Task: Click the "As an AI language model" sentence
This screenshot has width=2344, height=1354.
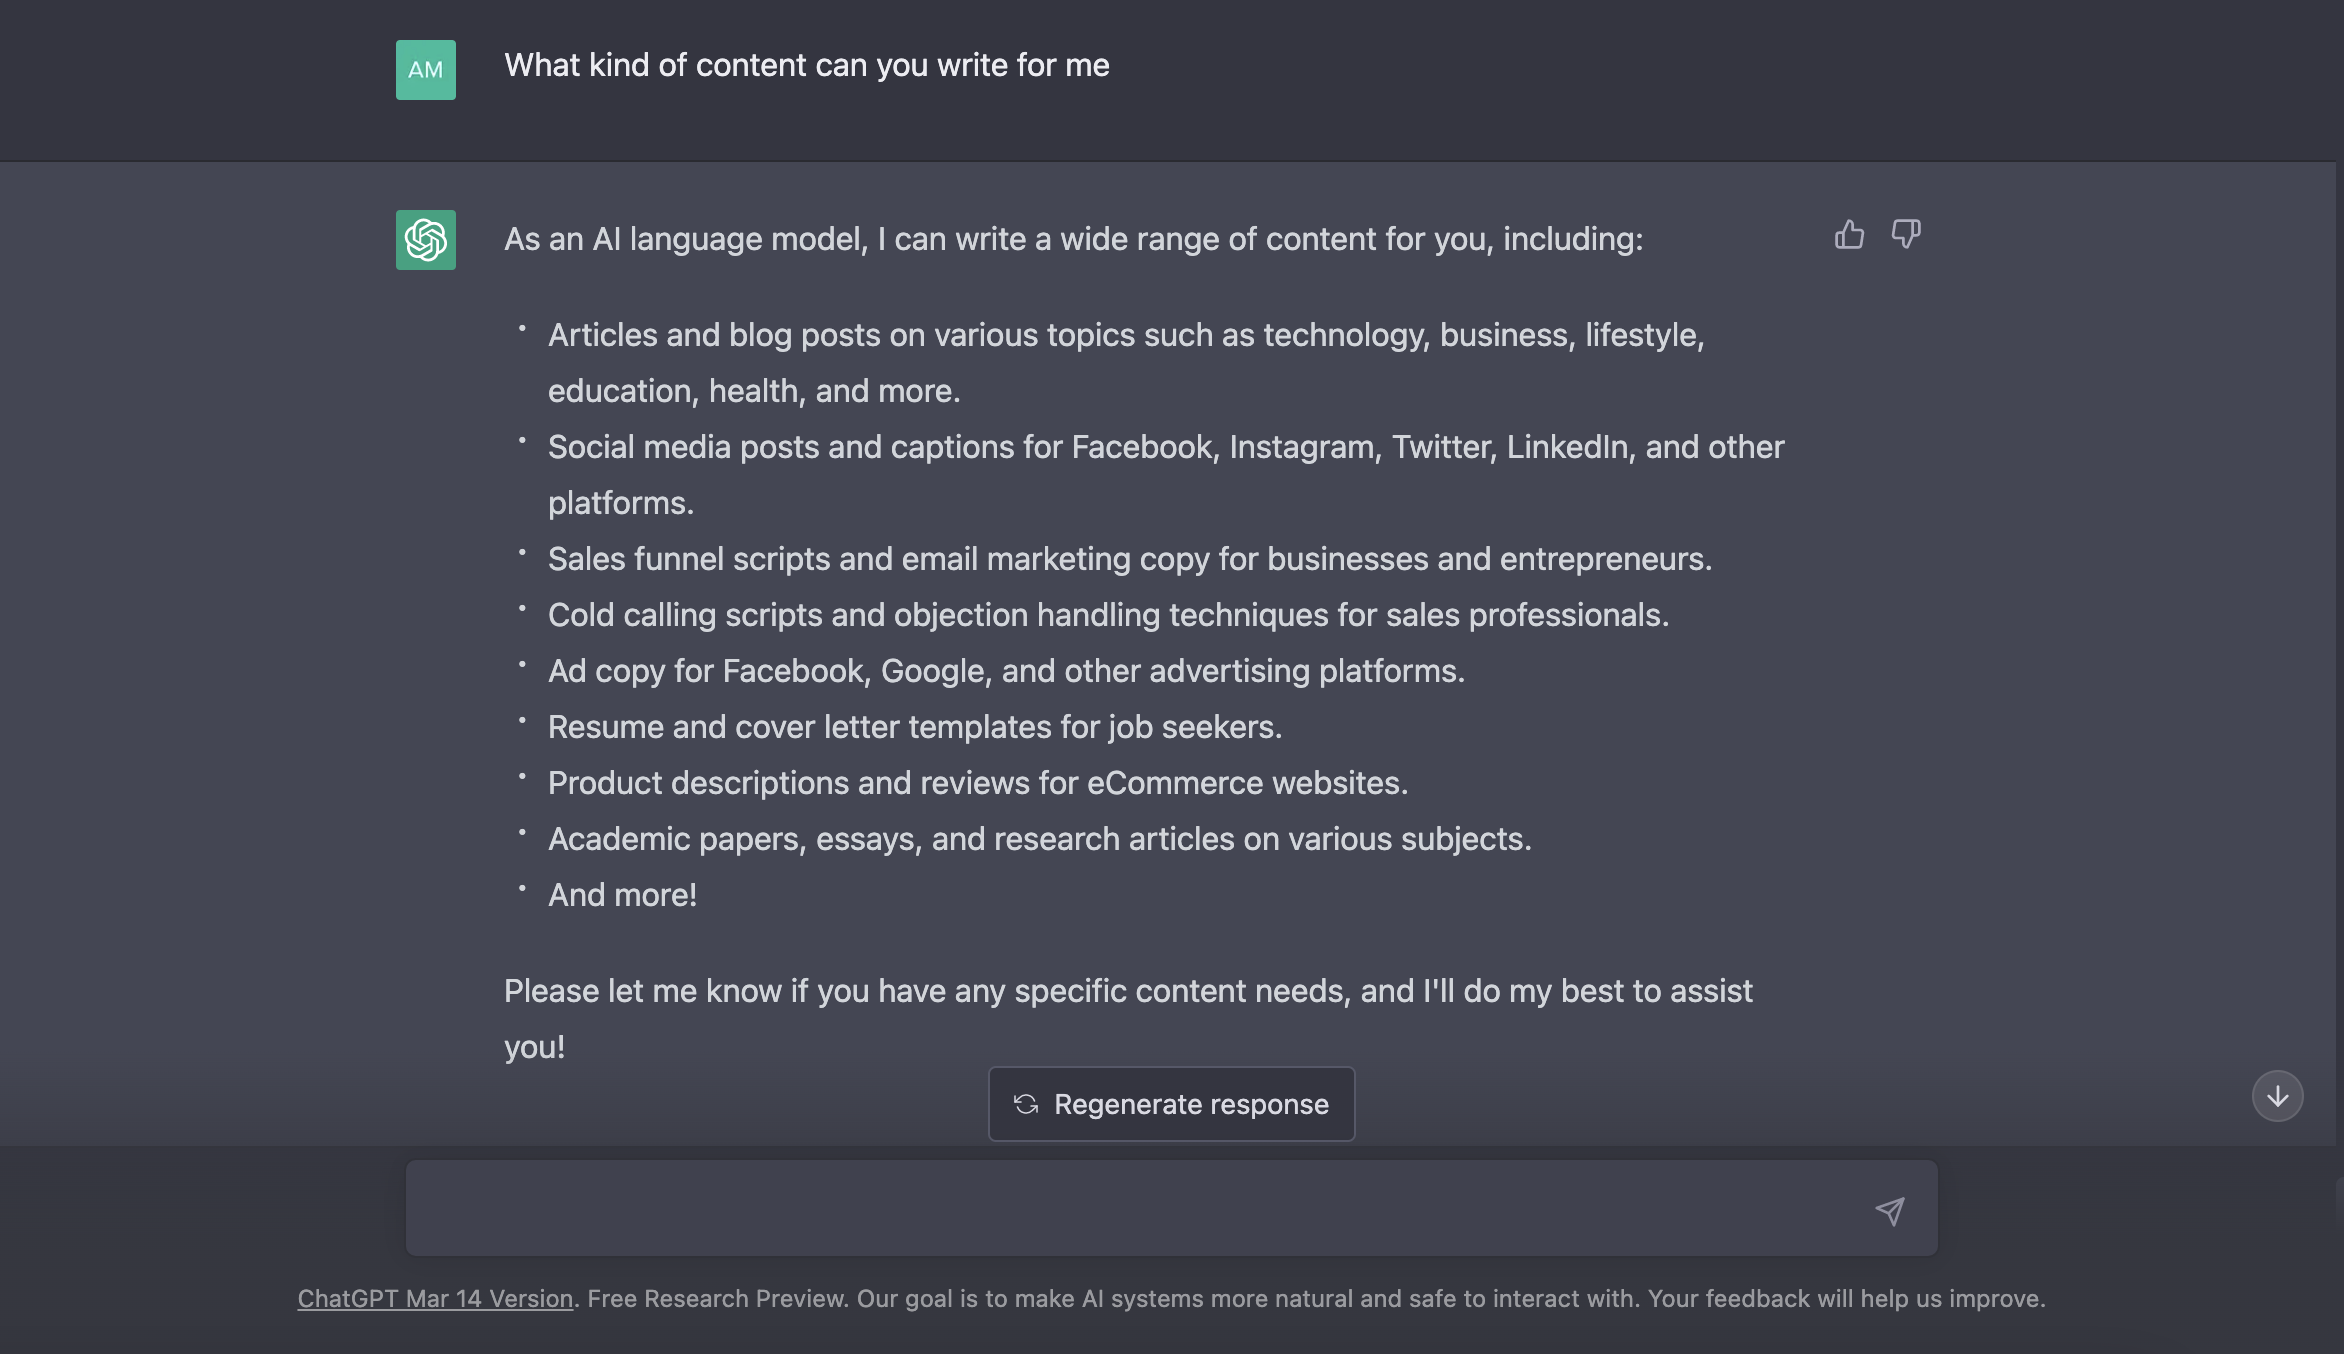Action: [1073, 239]
